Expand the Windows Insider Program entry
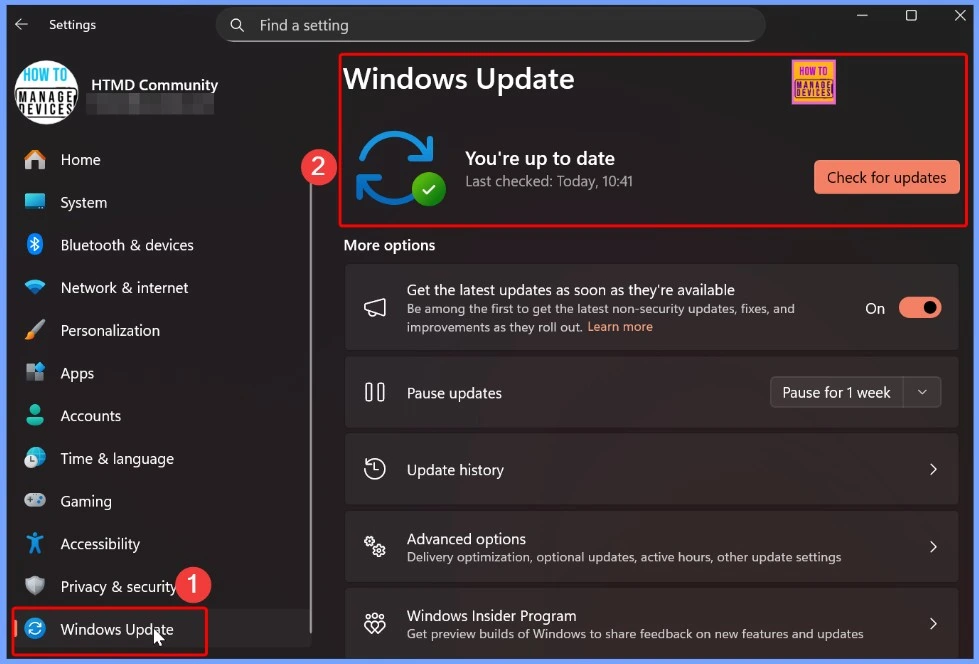This screenshot has width=979, height=664. coord(933,623)
